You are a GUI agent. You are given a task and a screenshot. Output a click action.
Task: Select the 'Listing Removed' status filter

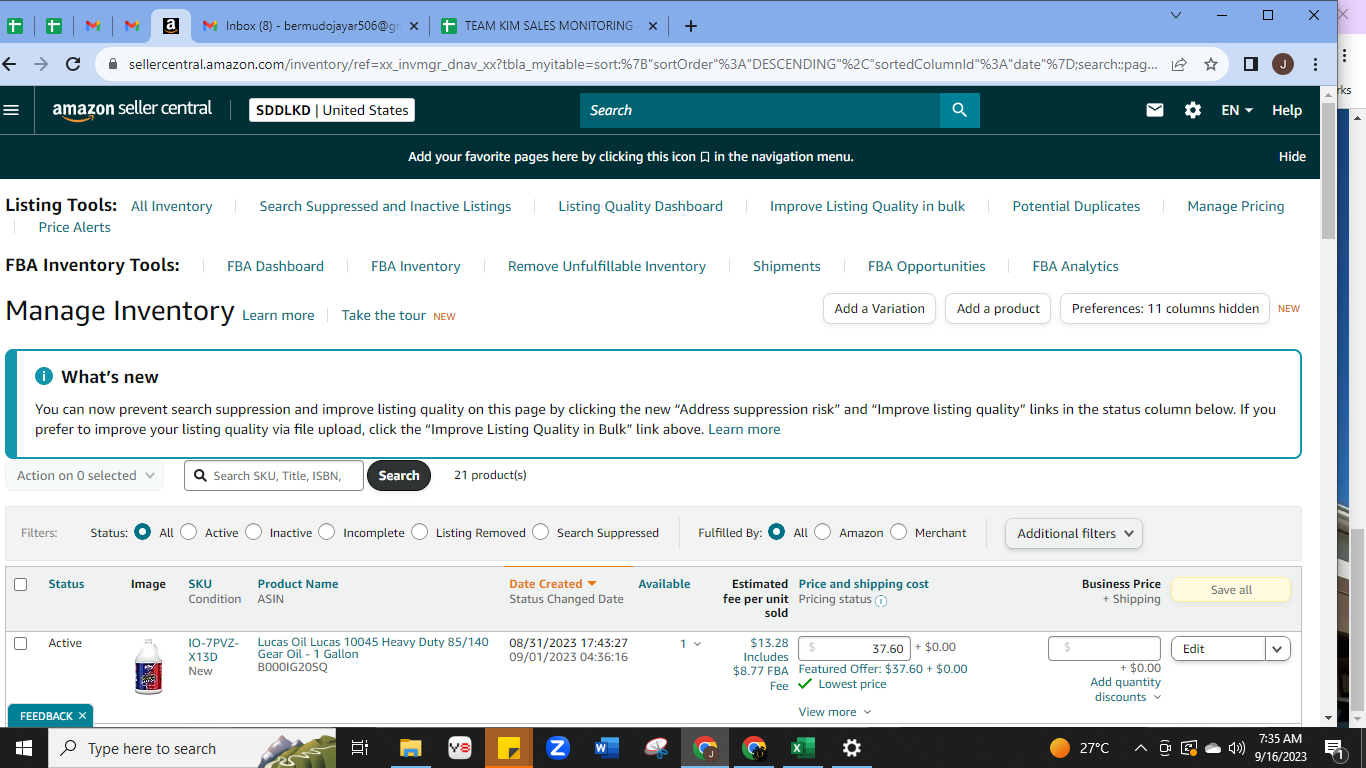point(420,532)
